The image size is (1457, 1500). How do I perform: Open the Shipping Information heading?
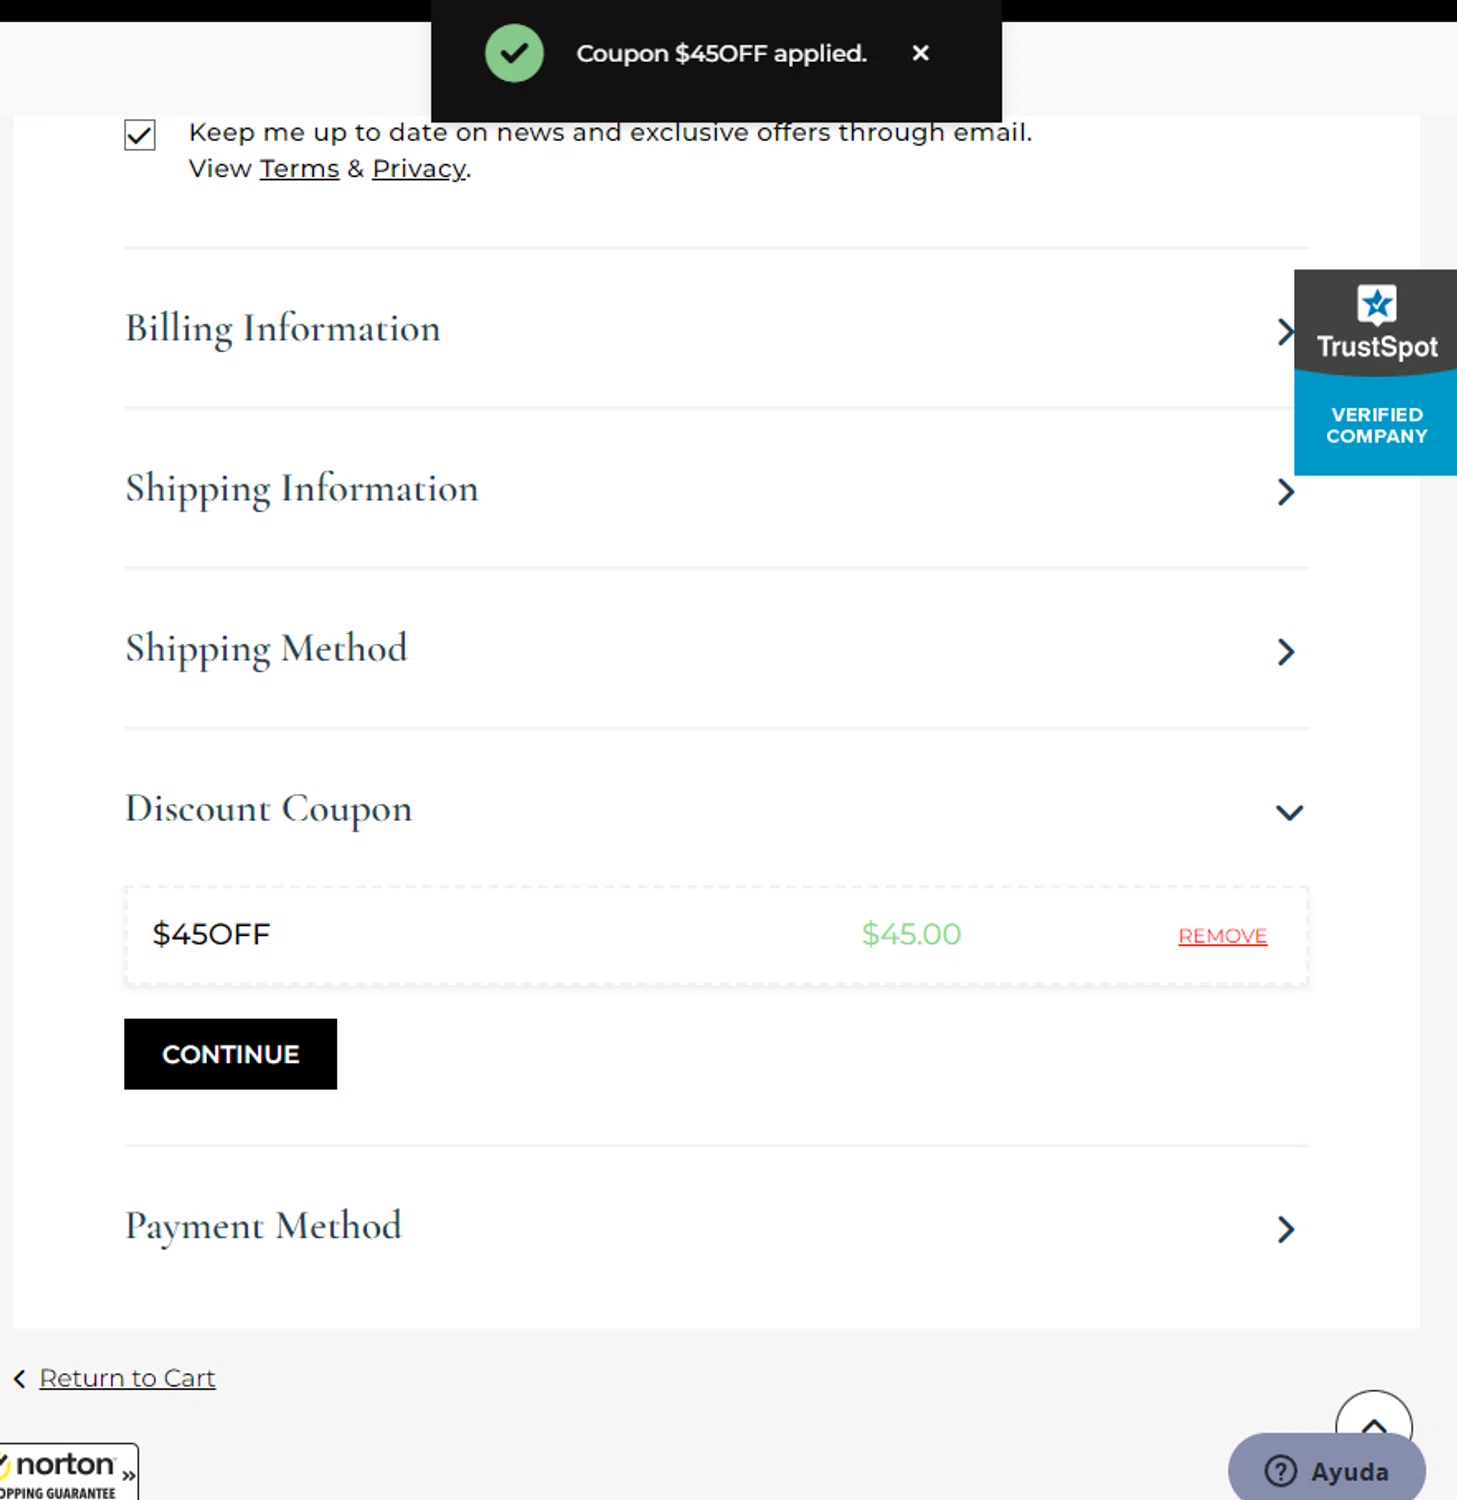coord(302,489)
